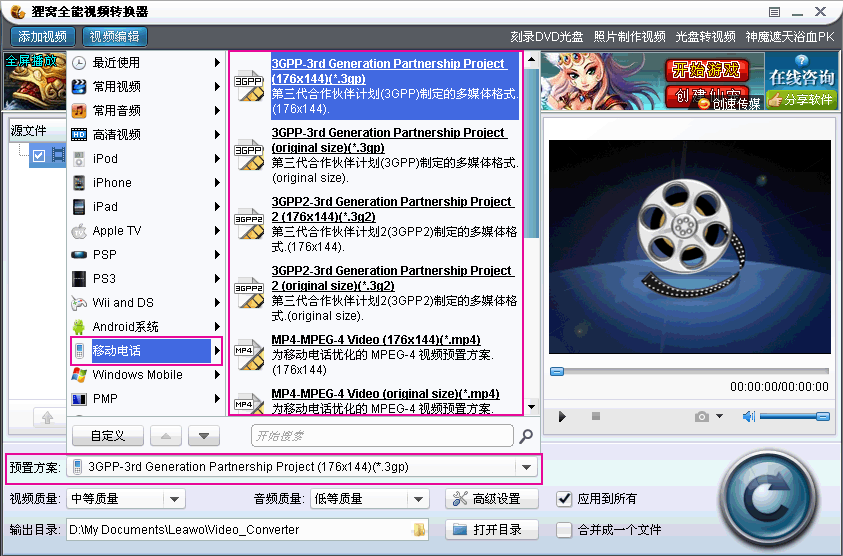Image resolution: width=843 pixels, height=556 pixels.
Task: Click the PSP console icon
Action: [x=79, y=254]
